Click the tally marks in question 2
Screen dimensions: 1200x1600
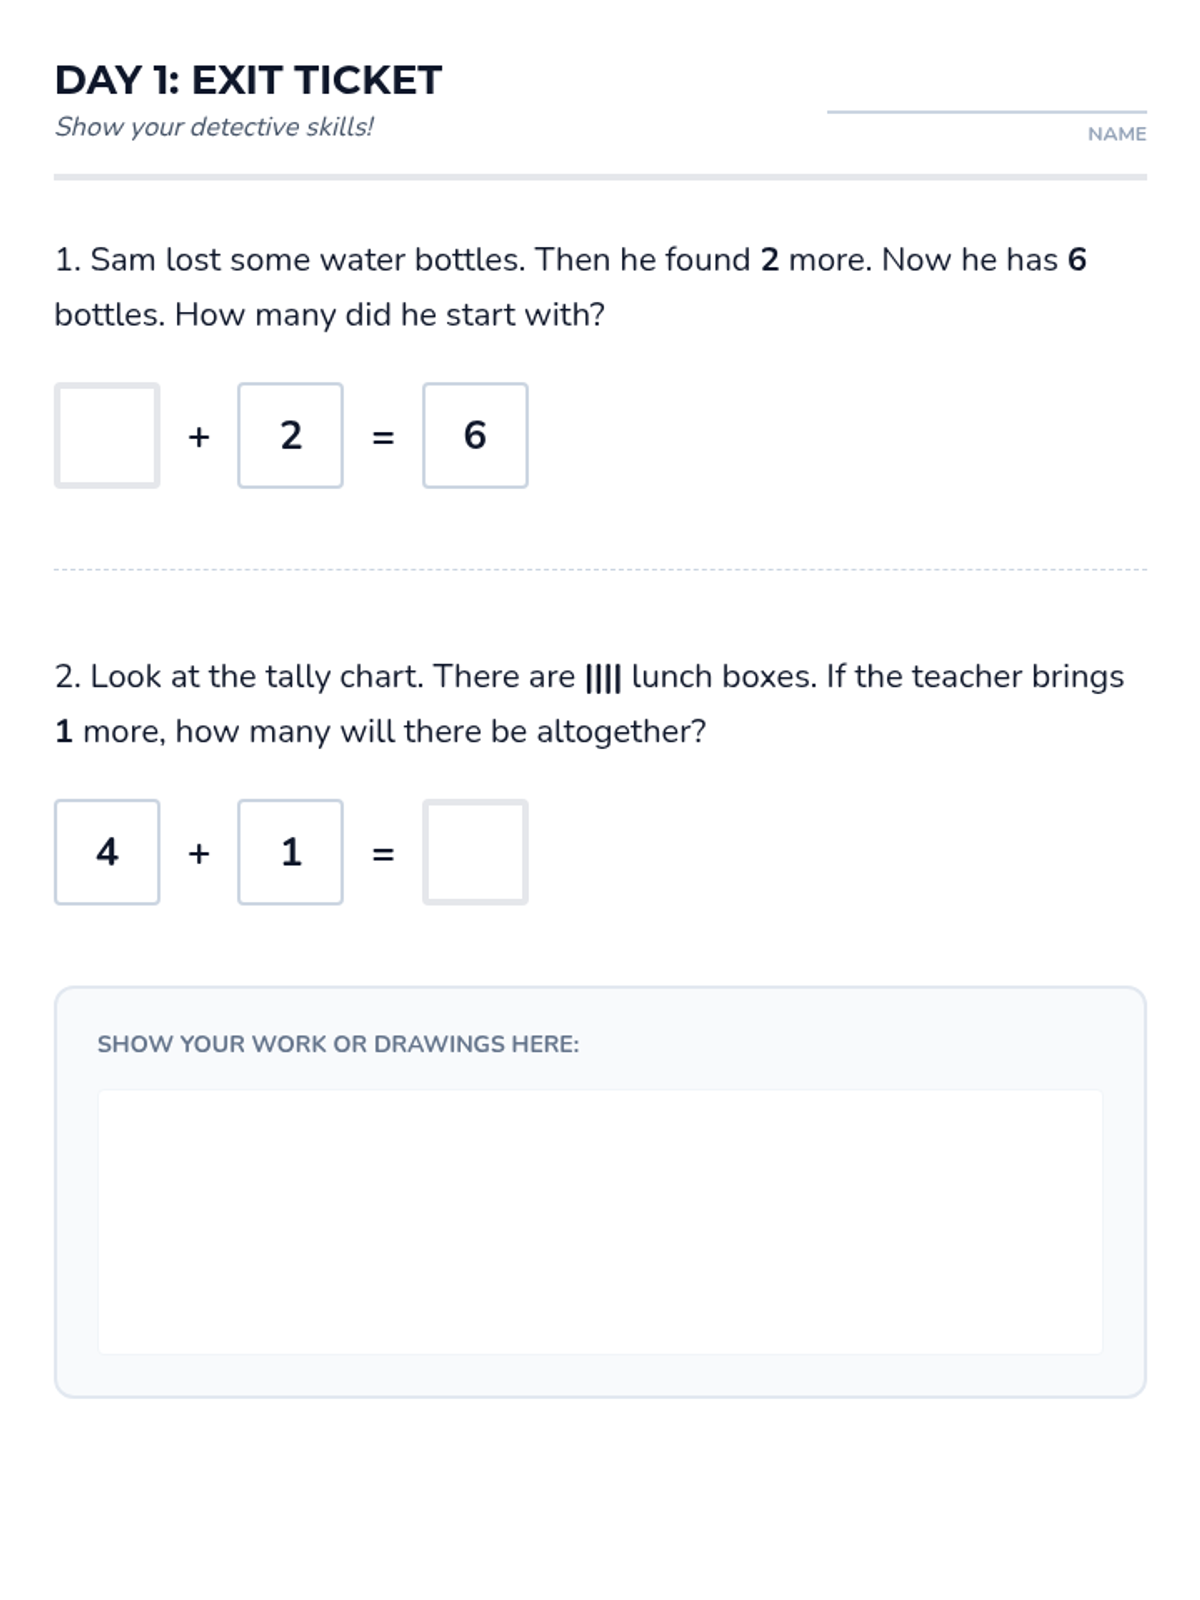pyautogui.click(x=603, y=678)
